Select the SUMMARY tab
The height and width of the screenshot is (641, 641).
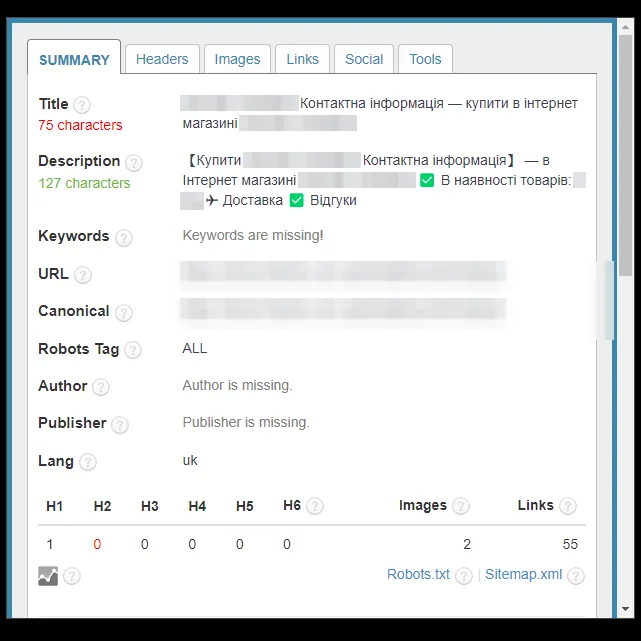coord(74,59)
